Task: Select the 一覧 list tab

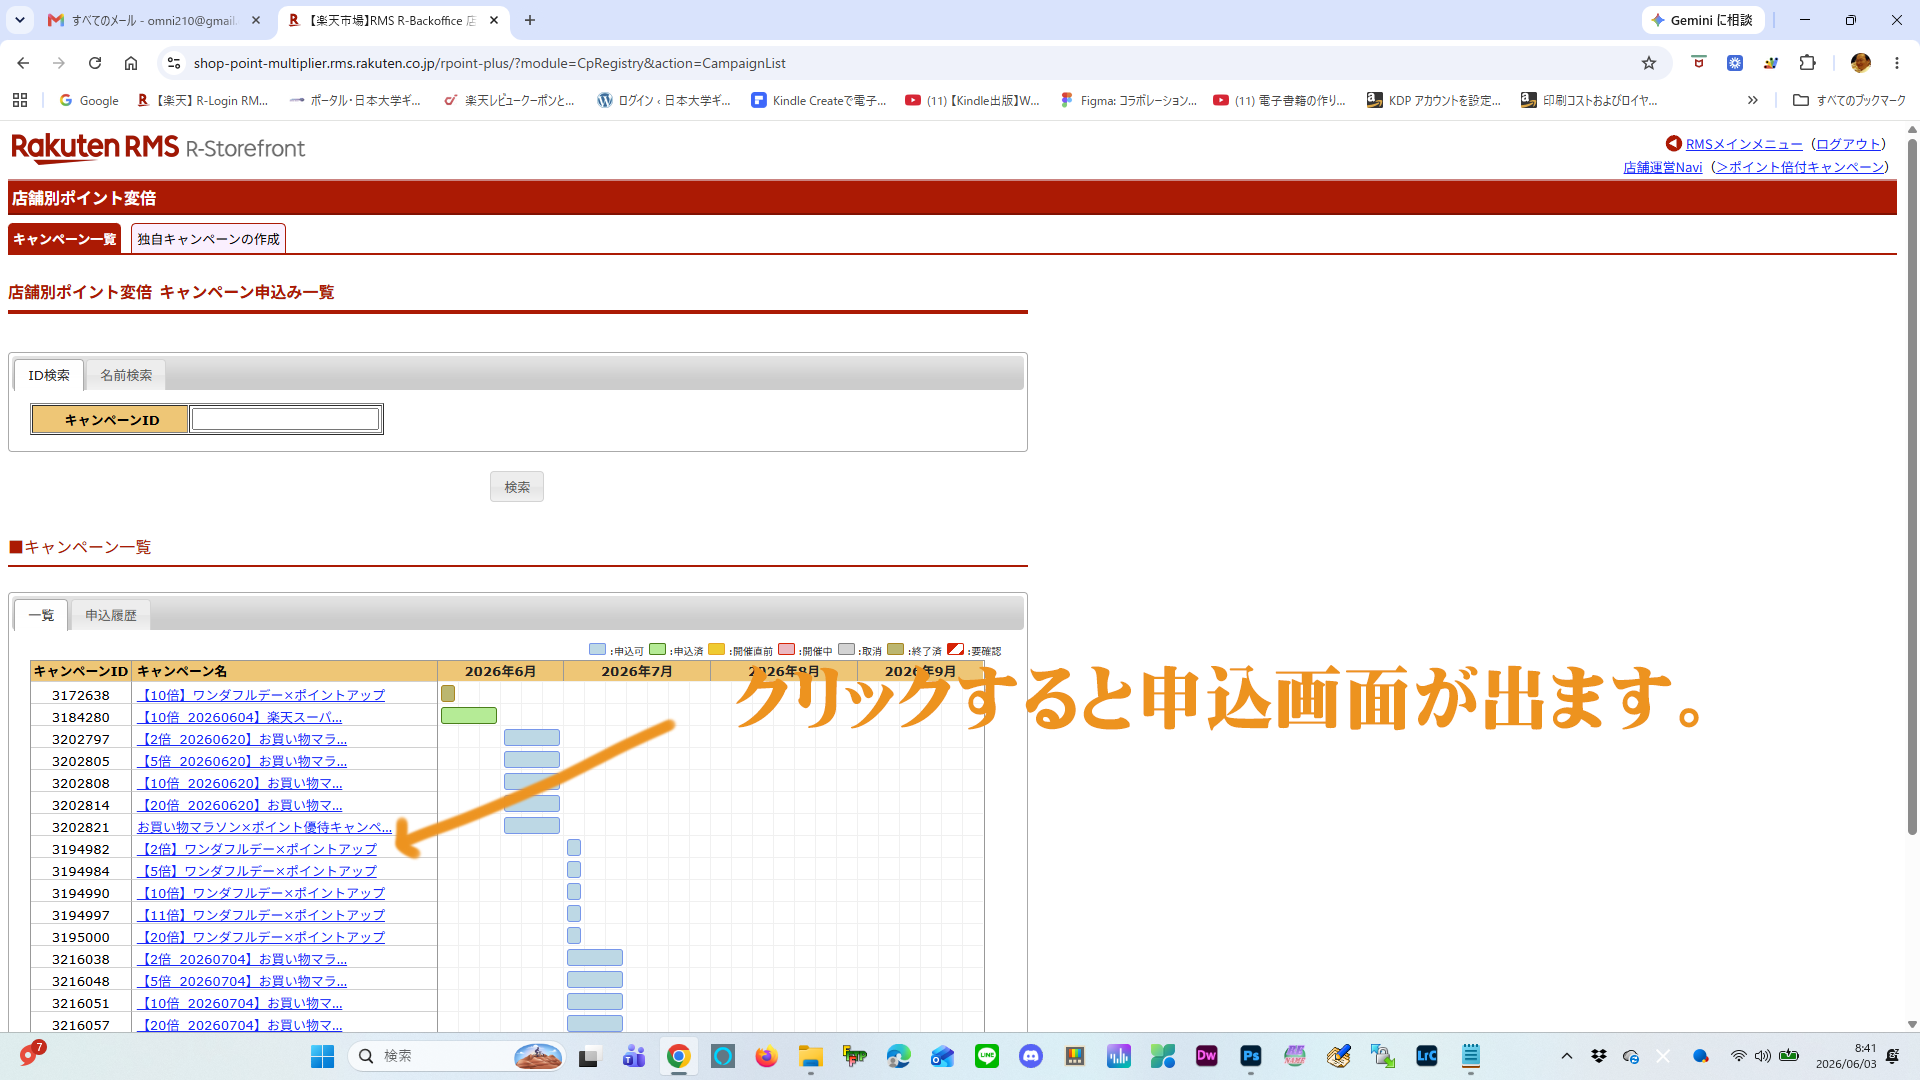Action: pos(41,615)
